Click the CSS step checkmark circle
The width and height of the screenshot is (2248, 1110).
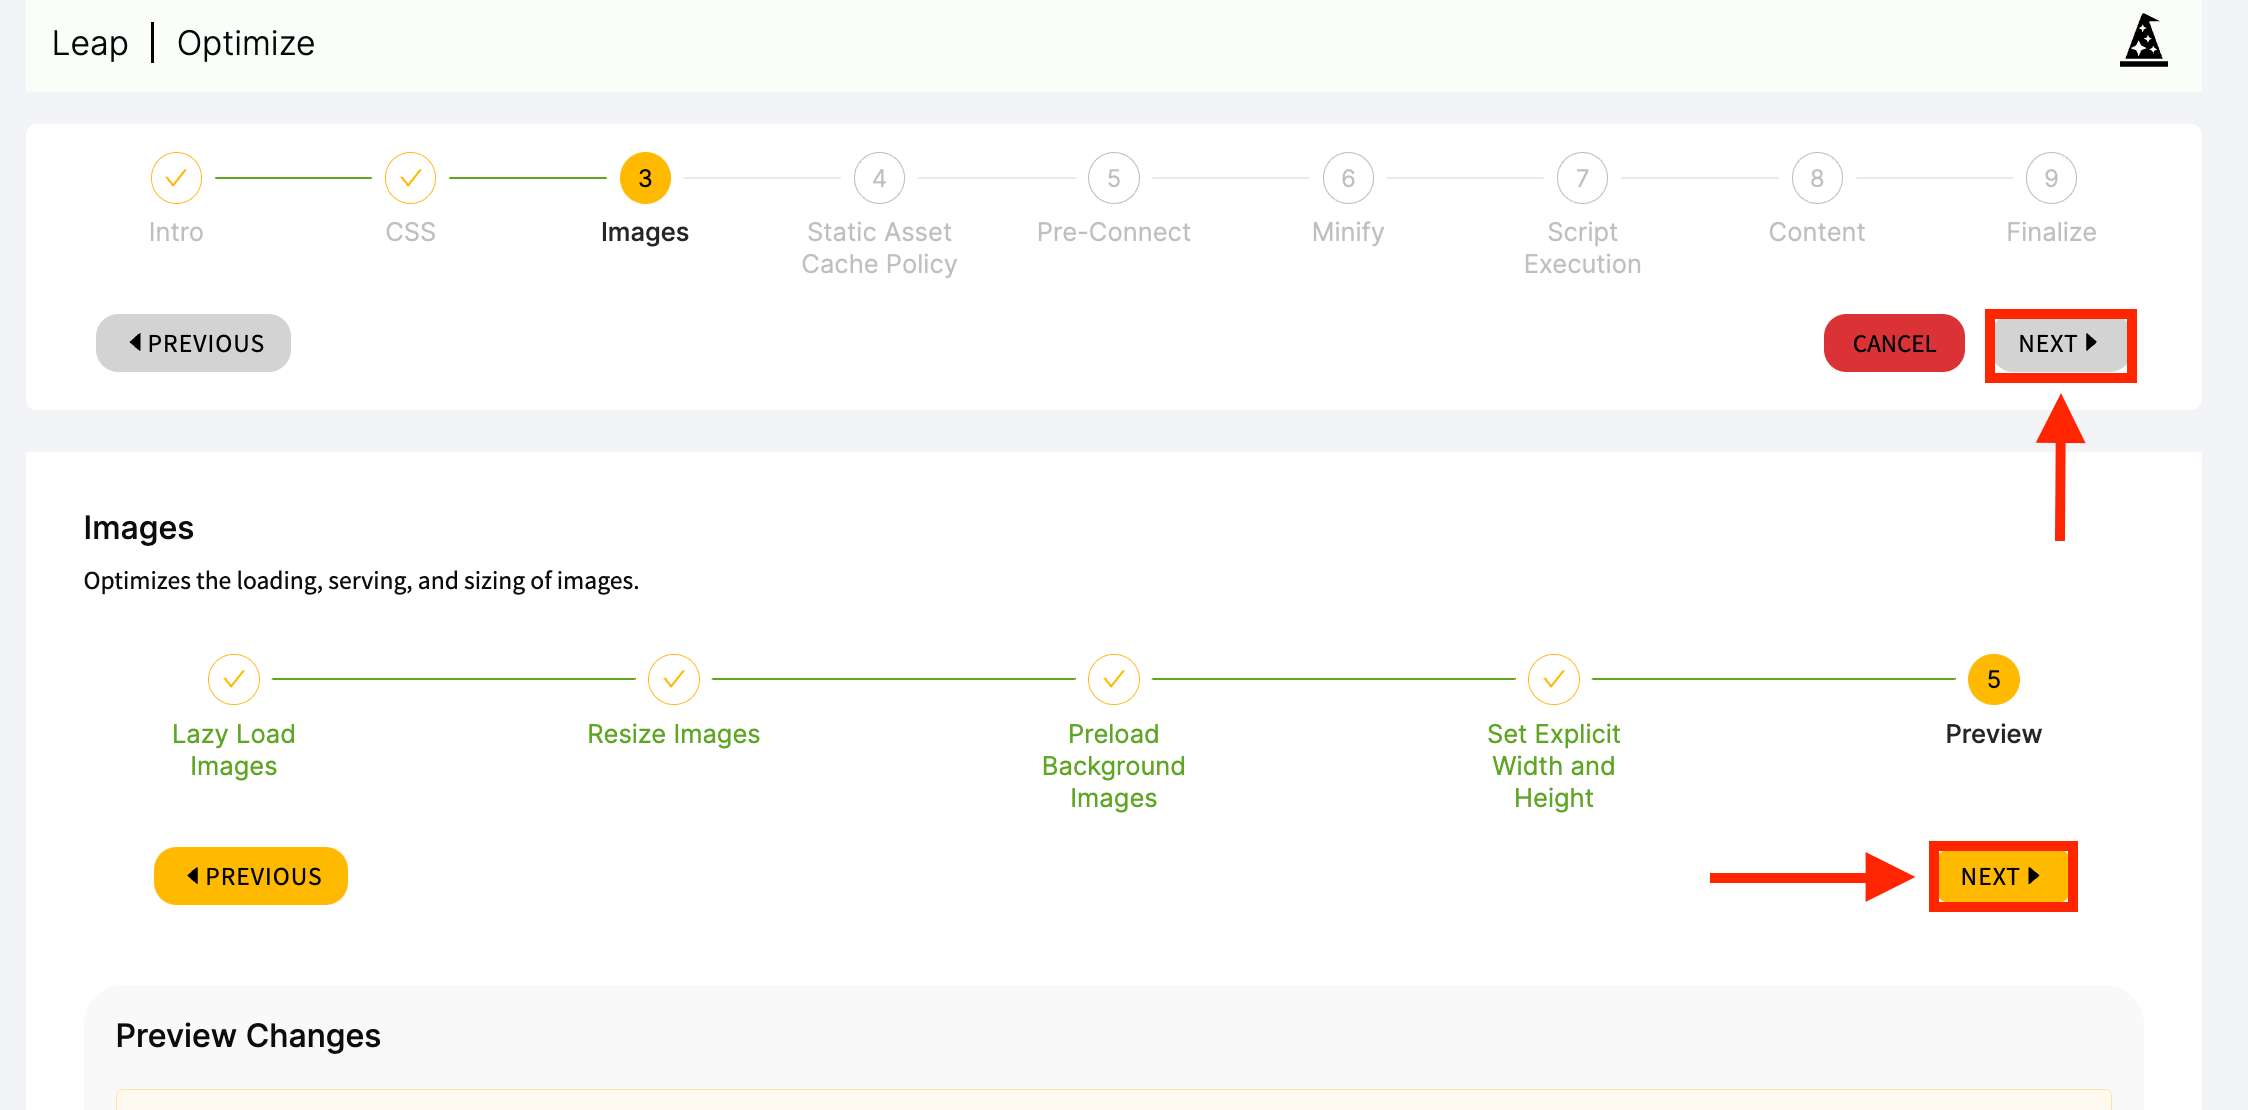tap(410, 178)
